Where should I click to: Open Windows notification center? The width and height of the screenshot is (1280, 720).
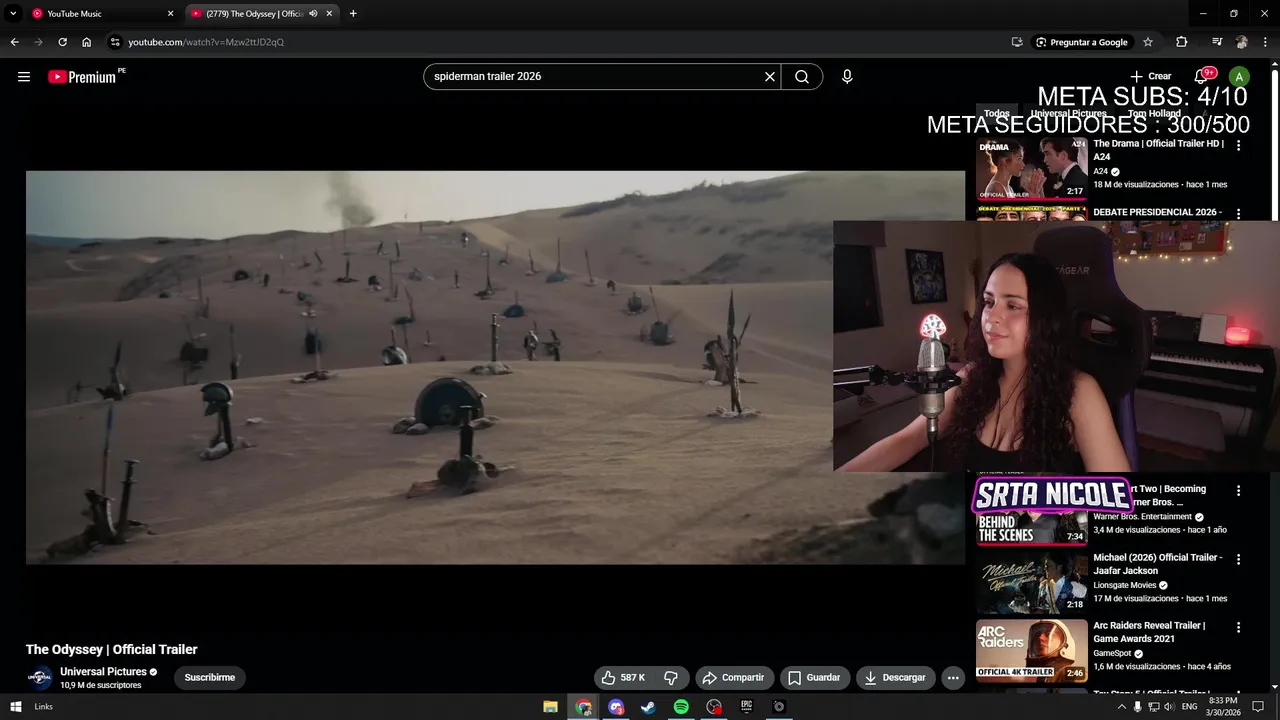tap(1258, 707)
